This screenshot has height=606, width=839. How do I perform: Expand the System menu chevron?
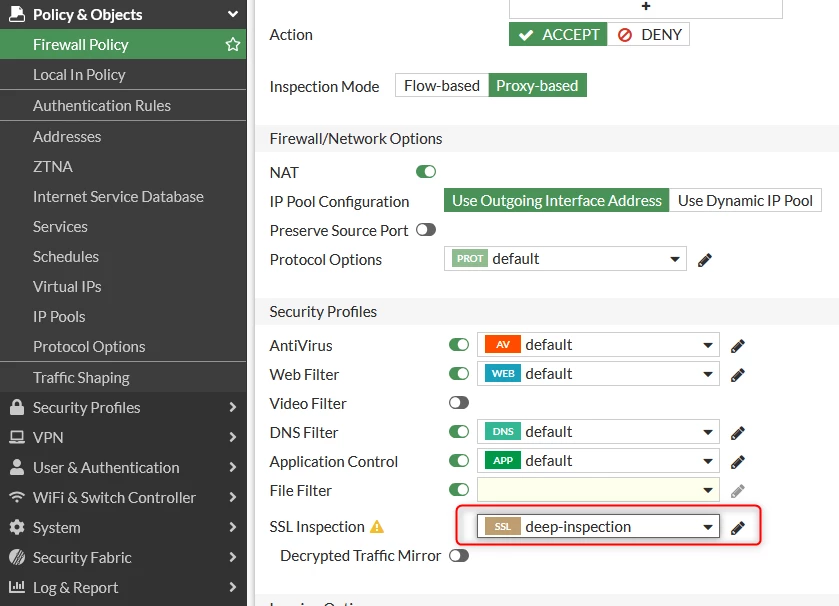tap(233, 527)
